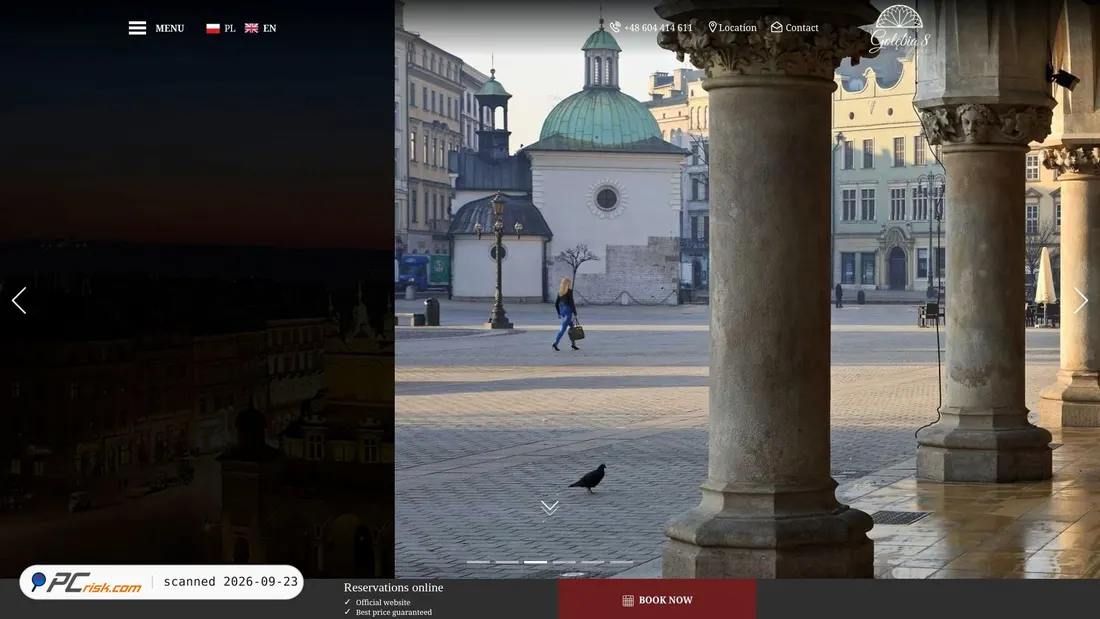Jump to the sixth slide indicator
This screenshot has height=619, width=1100.
[x=622, y=562]
